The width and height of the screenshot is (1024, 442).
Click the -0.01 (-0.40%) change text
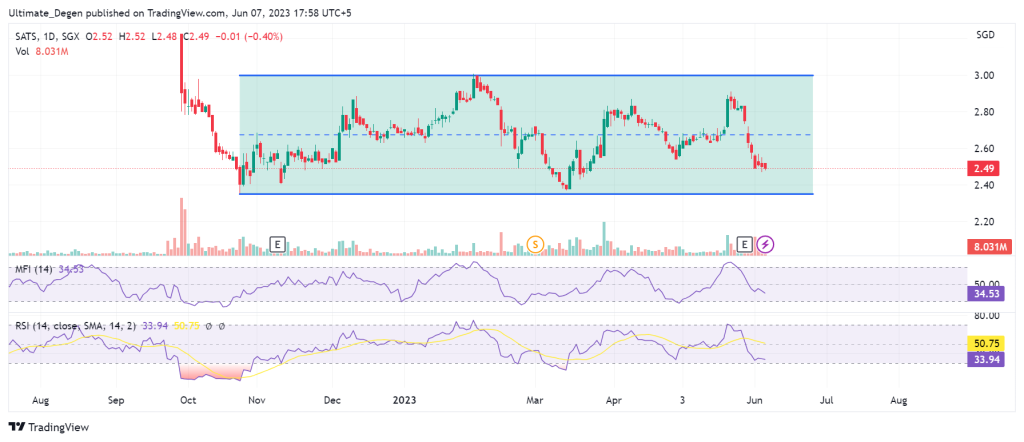click(250, 37)
